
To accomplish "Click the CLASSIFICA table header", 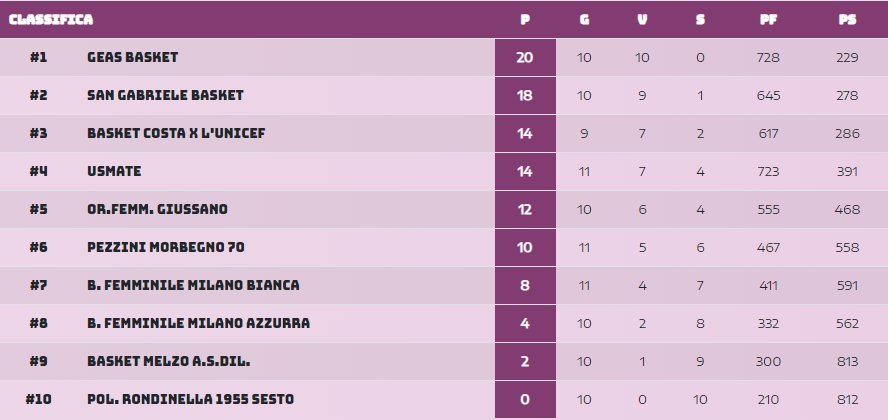I will [51, 19].
